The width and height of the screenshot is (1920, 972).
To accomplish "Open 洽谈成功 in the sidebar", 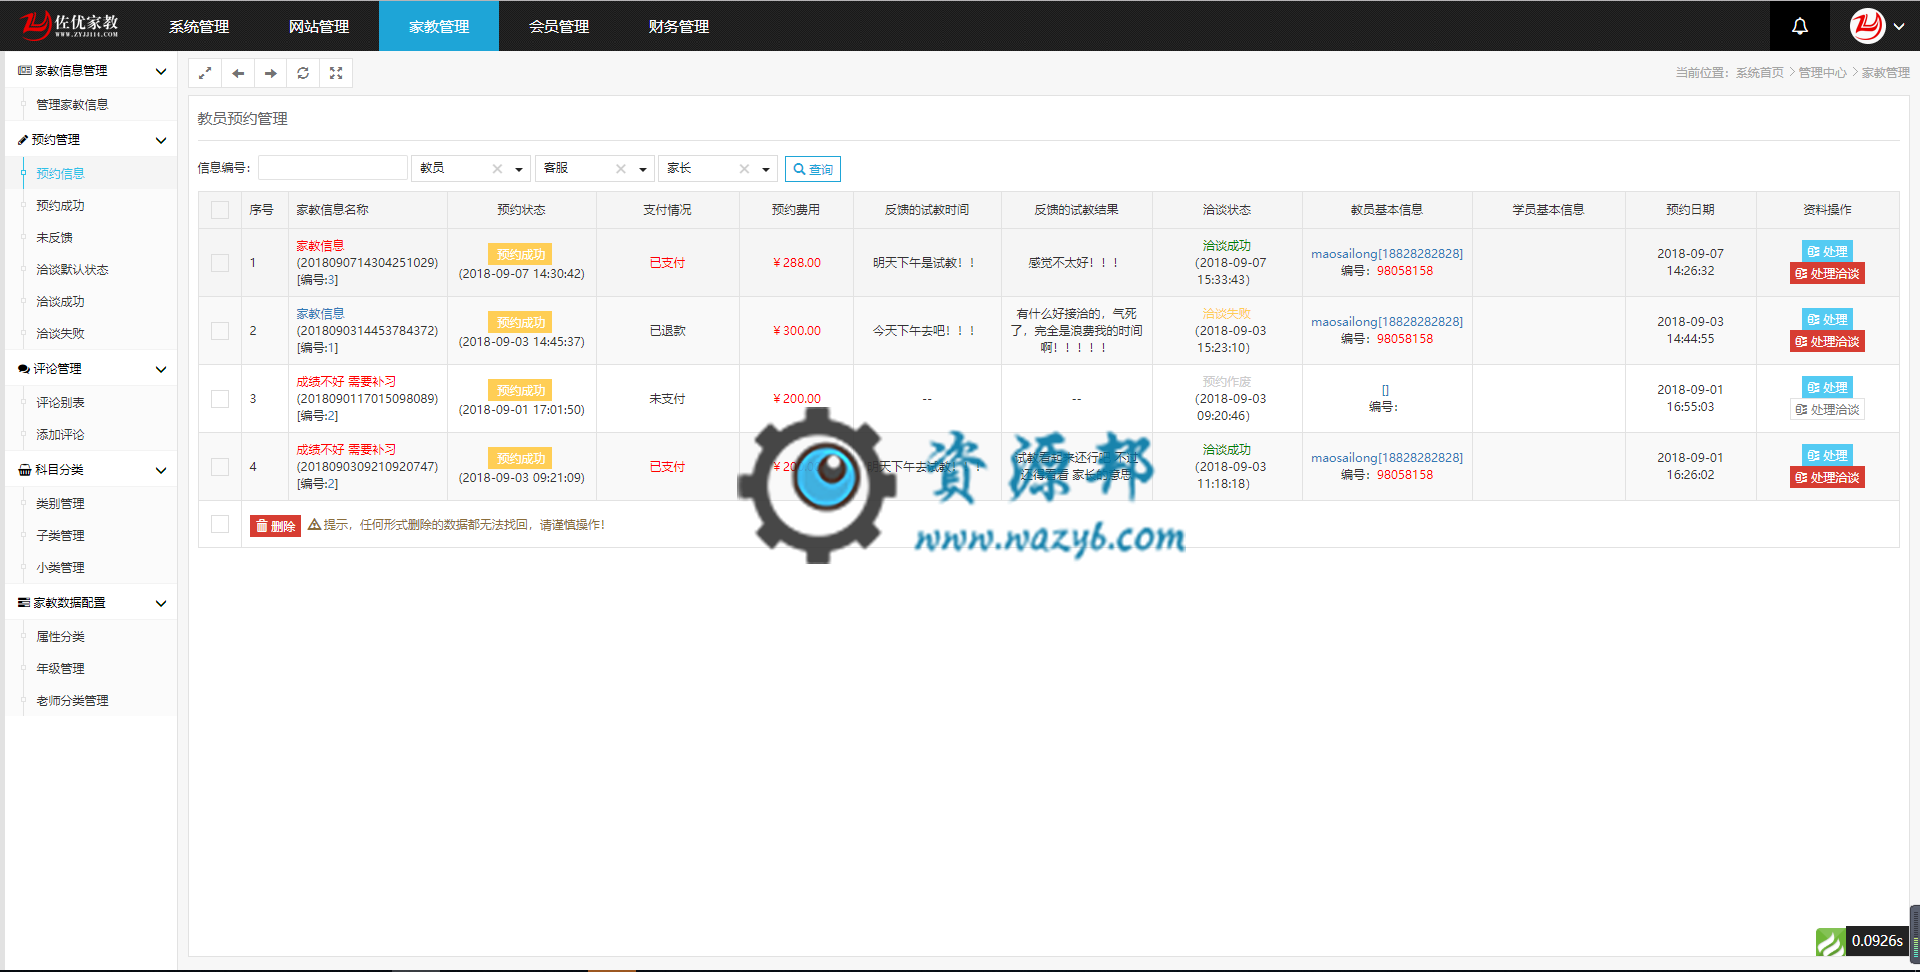I will point(60,302).
